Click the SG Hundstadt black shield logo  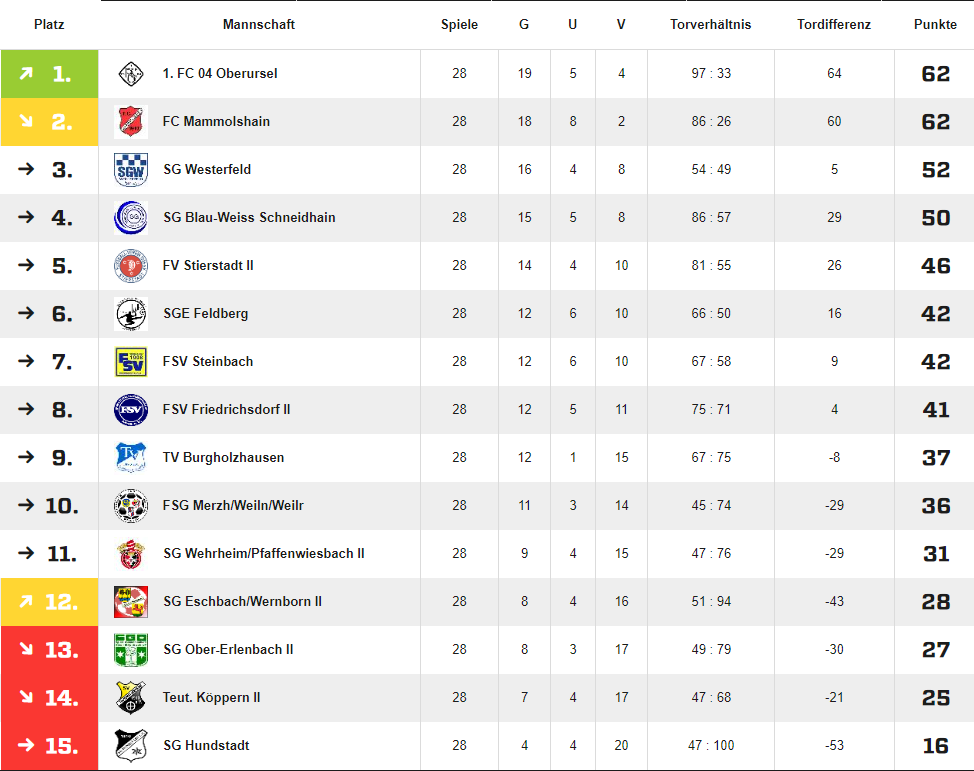(x=131, y=746)
